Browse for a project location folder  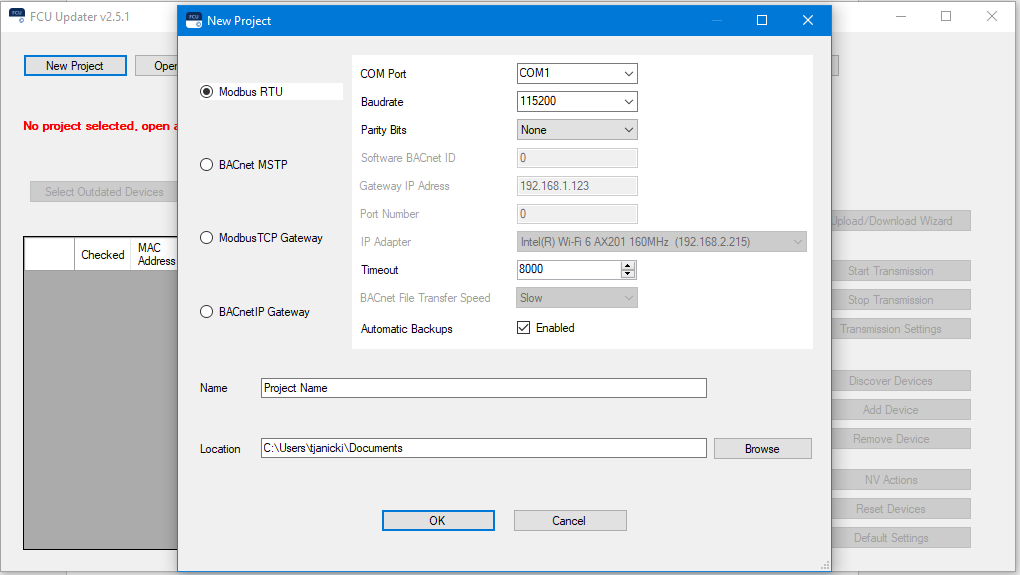(762, 449)
